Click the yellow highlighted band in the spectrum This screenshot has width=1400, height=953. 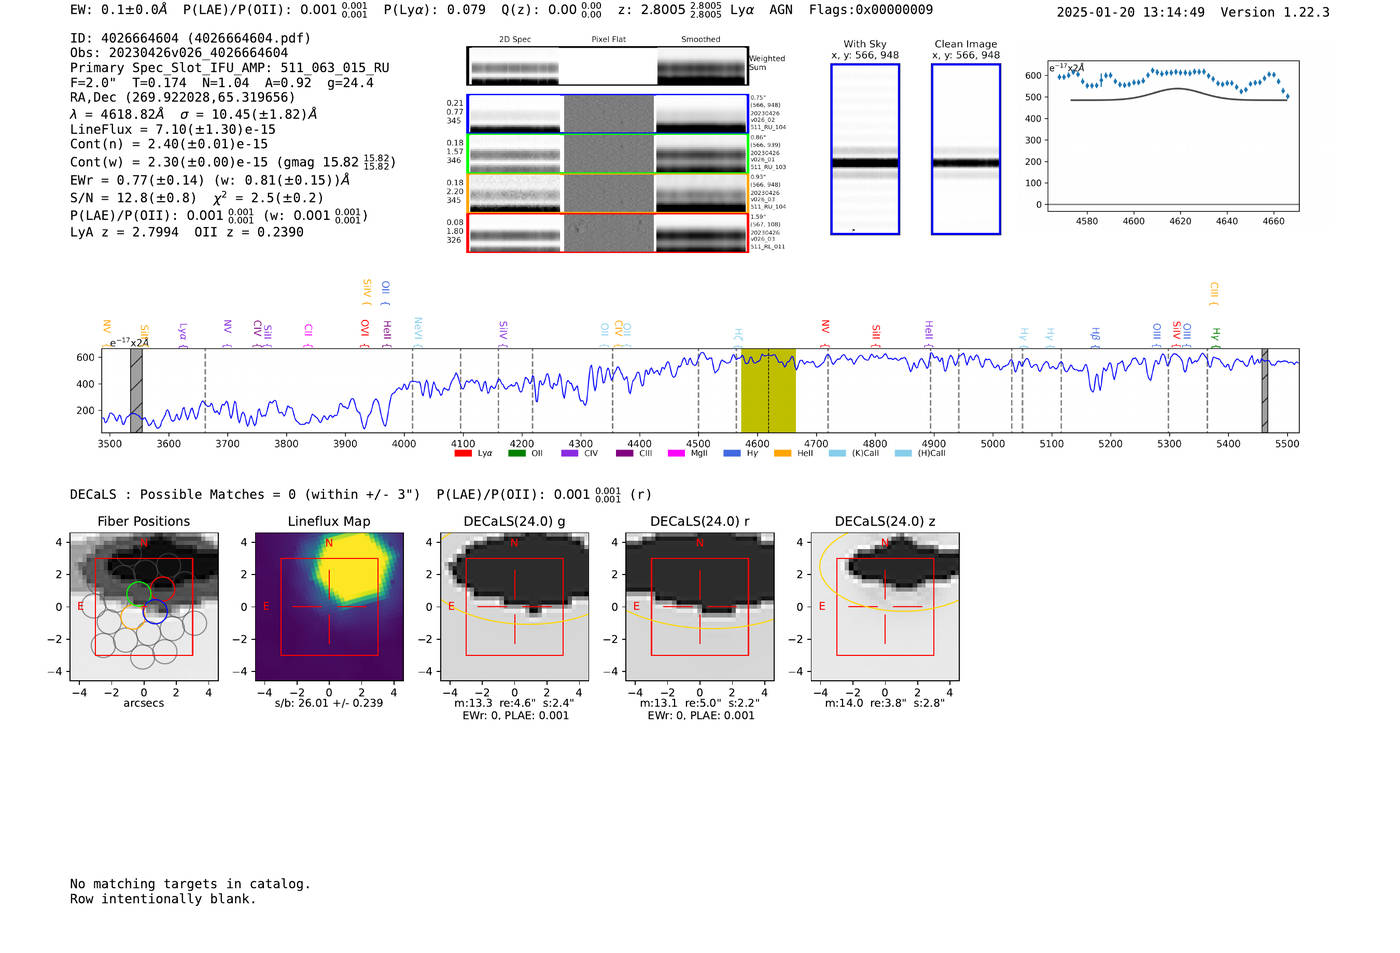tap(768, 390)
